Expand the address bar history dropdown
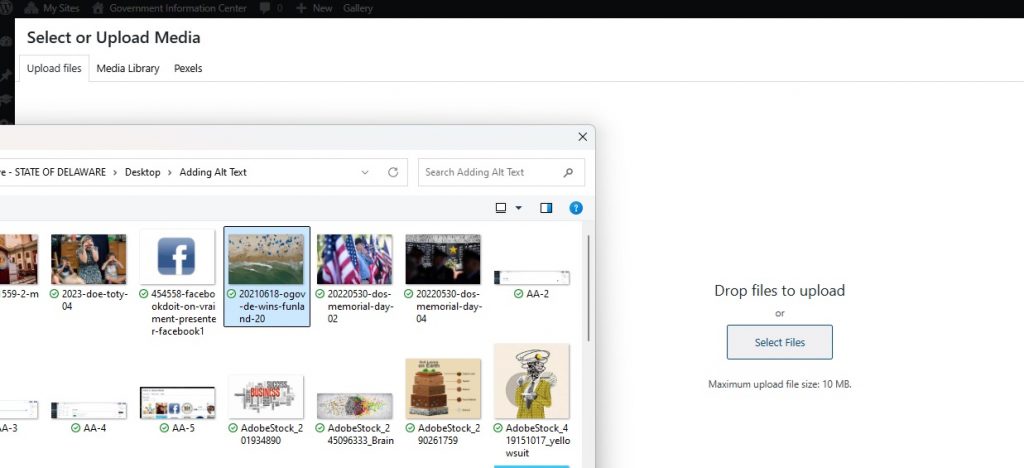This screenshot has height=468, width=1024. (x=365, y=172)
